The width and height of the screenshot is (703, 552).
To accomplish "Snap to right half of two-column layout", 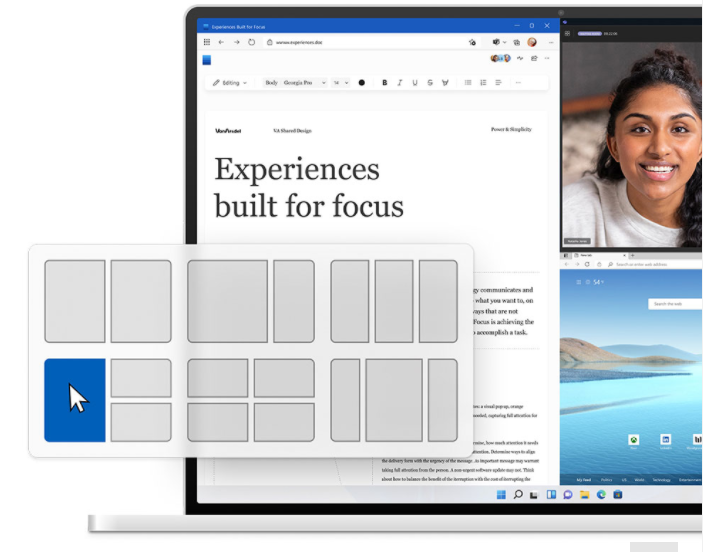I will 141,301.
